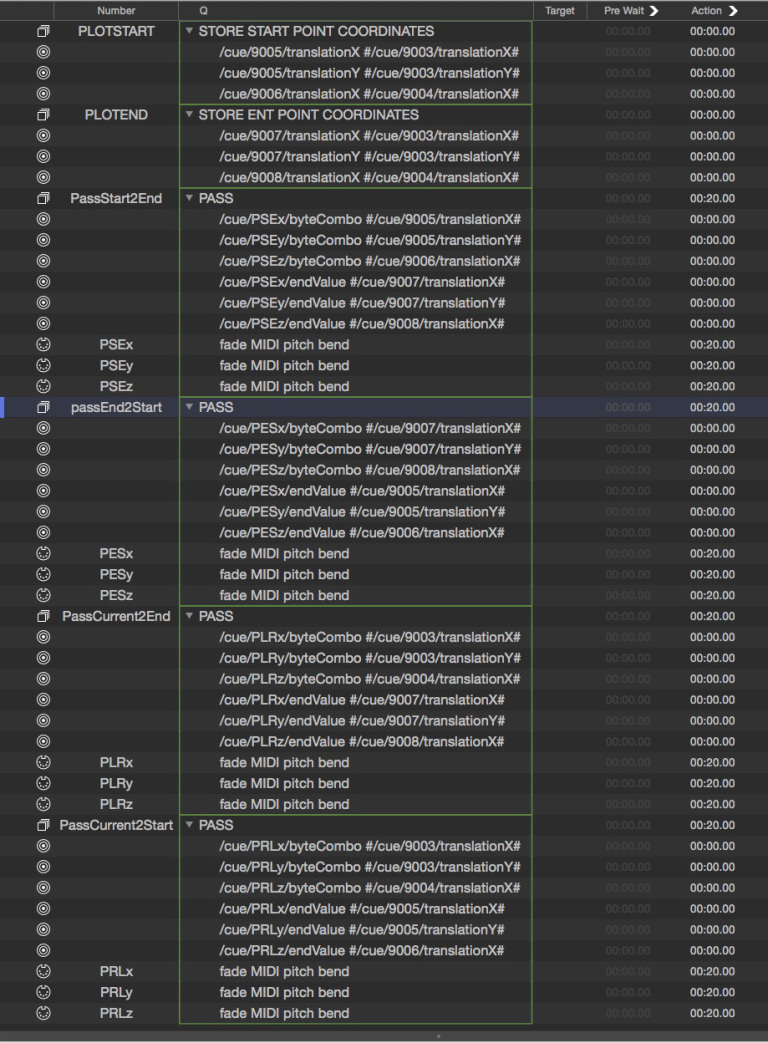The image size is (768, 1043).
Task: Select the cue number PRLy
Action: point(116,993)
